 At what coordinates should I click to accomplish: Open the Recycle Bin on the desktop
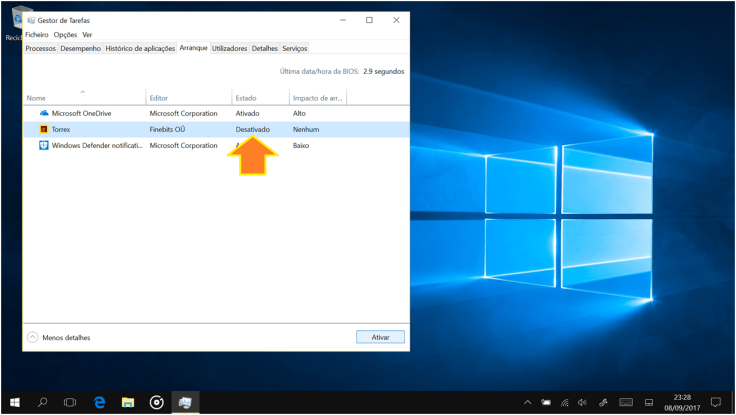click(x=13, y=22)
